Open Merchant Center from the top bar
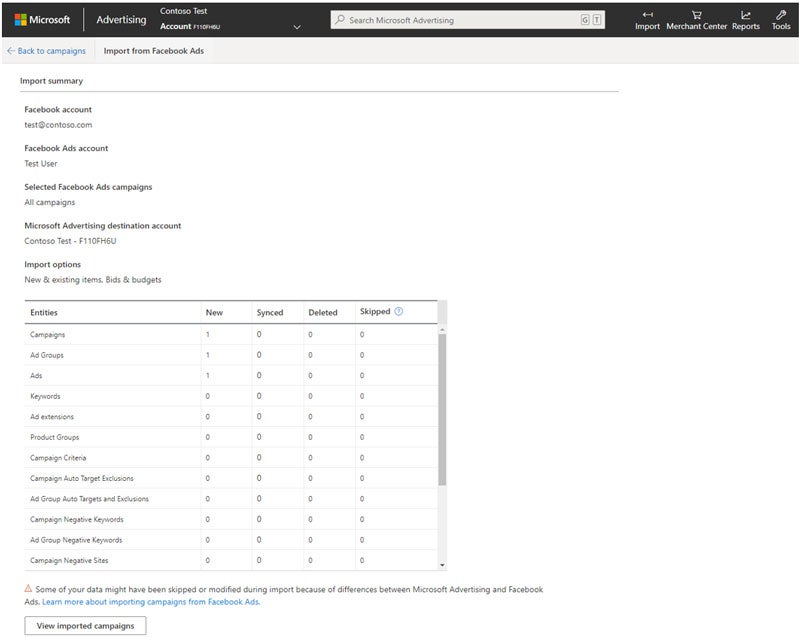 click(x=696, y=20)
